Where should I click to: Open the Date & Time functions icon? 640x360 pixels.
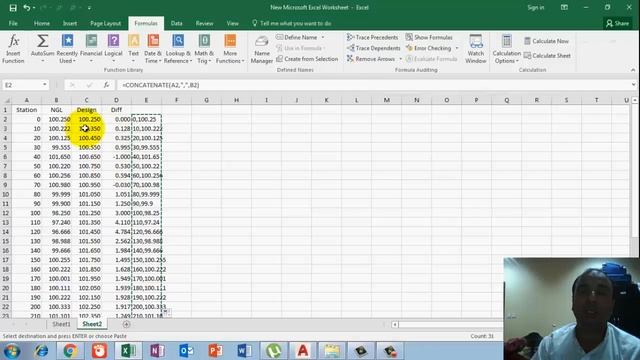[153, 41]
